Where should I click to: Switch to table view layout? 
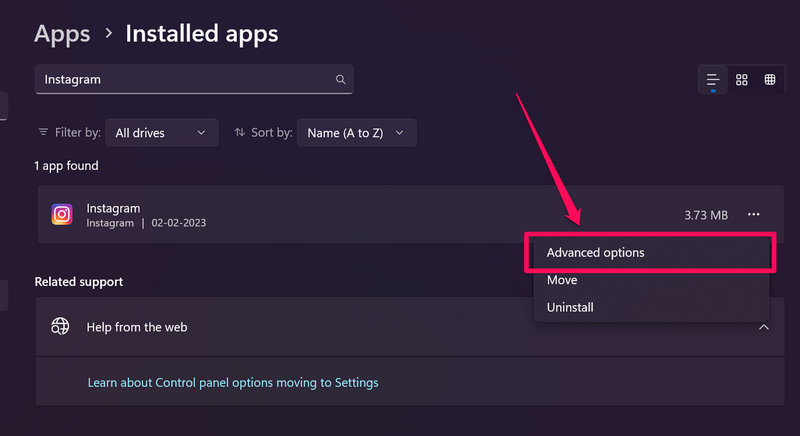770,80
